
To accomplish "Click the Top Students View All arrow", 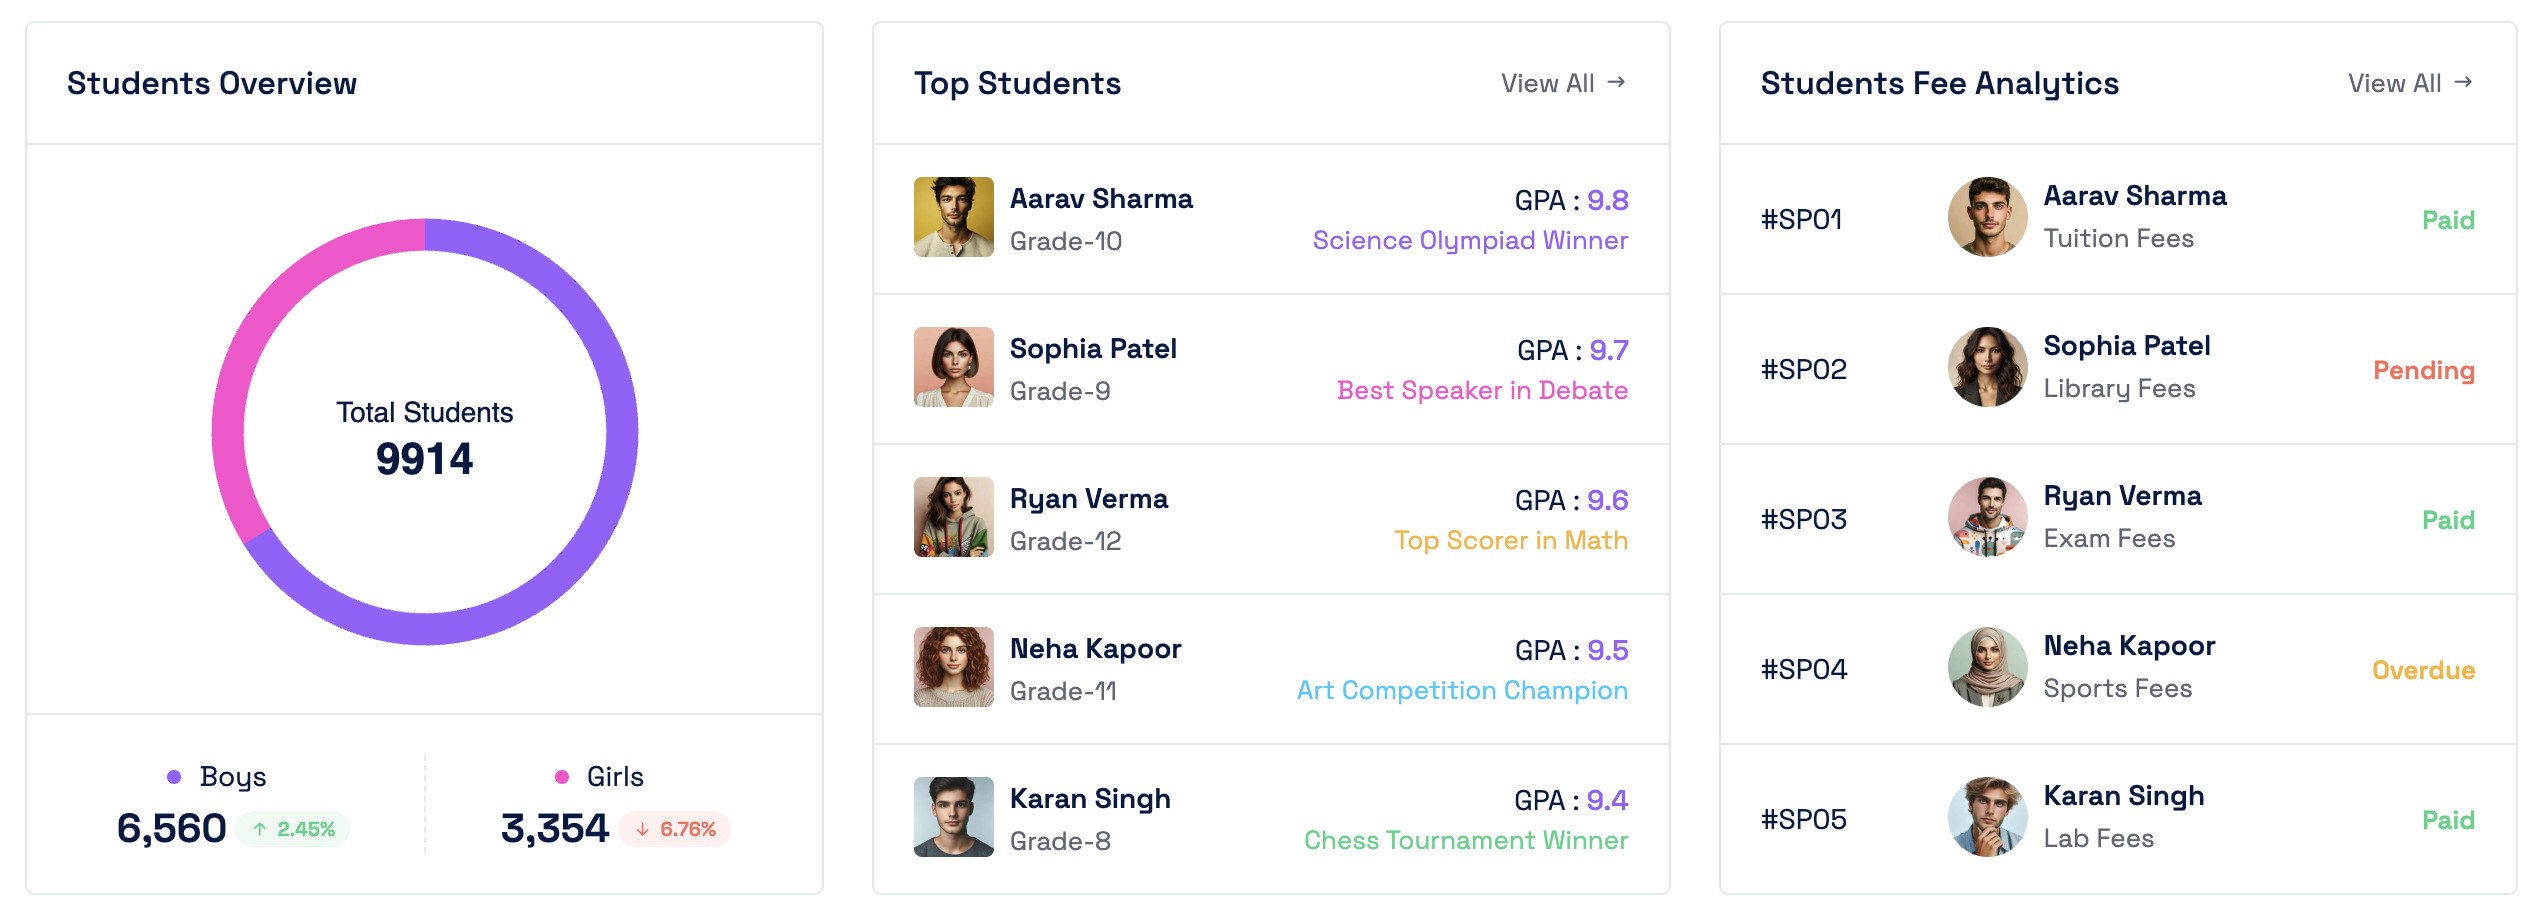I will (1616, 82).
